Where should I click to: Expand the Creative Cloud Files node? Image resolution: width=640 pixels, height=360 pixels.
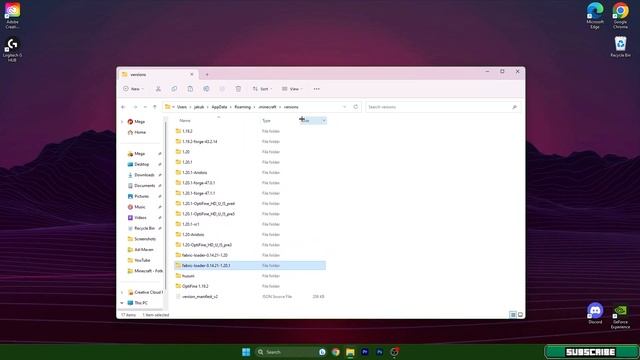[122, 292]
